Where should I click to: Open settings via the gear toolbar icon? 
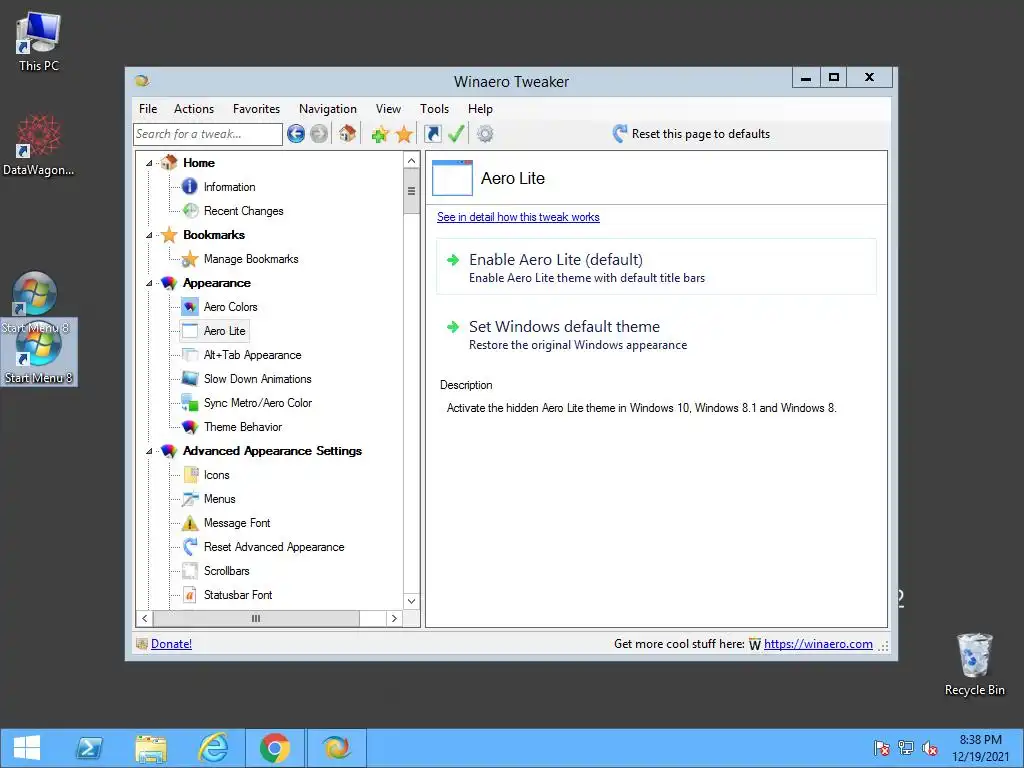point(485,134)
